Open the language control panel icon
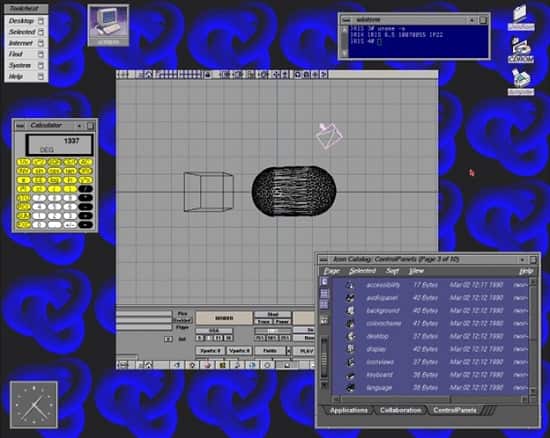Viewport: 550px width, 438px height. pyautogui.click(x=350, y=388)
